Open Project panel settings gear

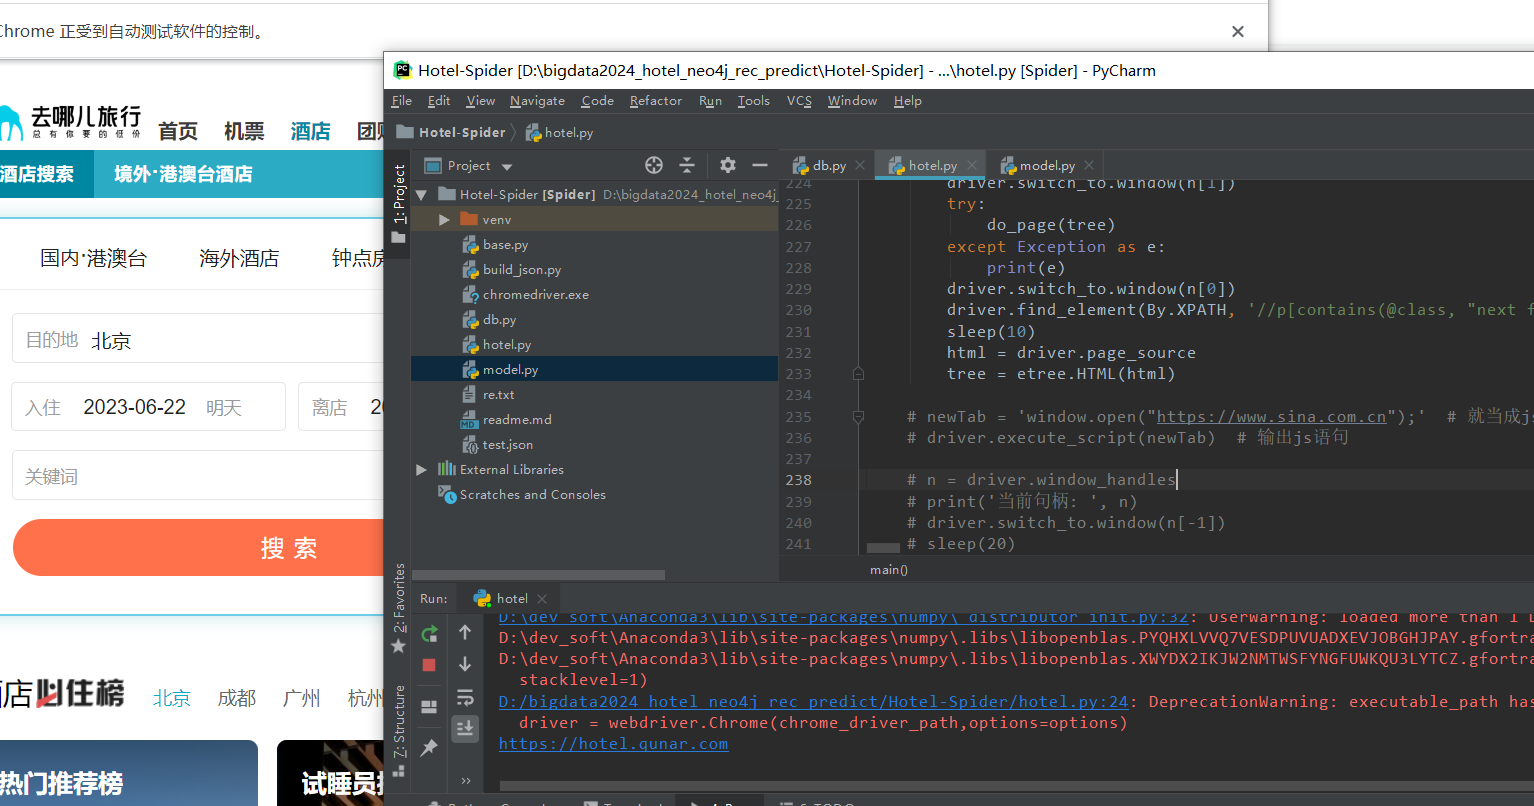click(728, 165)
